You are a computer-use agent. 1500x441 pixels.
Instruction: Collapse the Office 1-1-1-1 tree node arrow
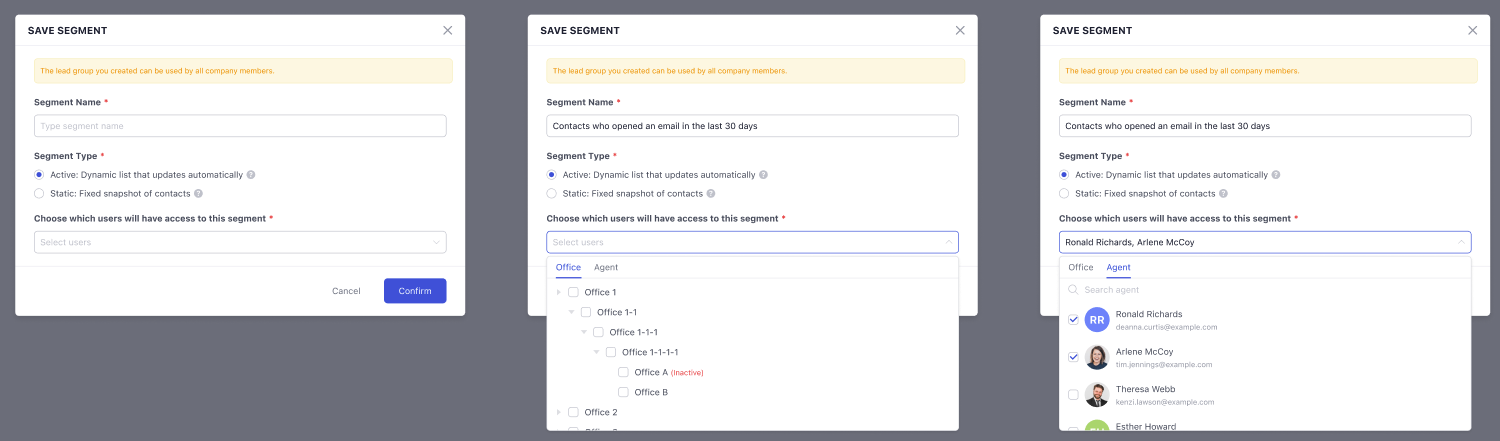pos(596,352)
